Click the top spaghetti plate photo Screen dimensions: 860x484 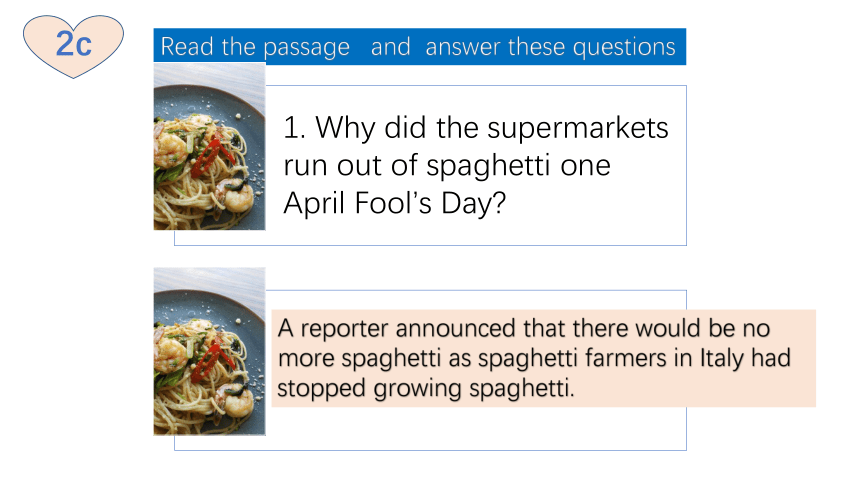210,147
